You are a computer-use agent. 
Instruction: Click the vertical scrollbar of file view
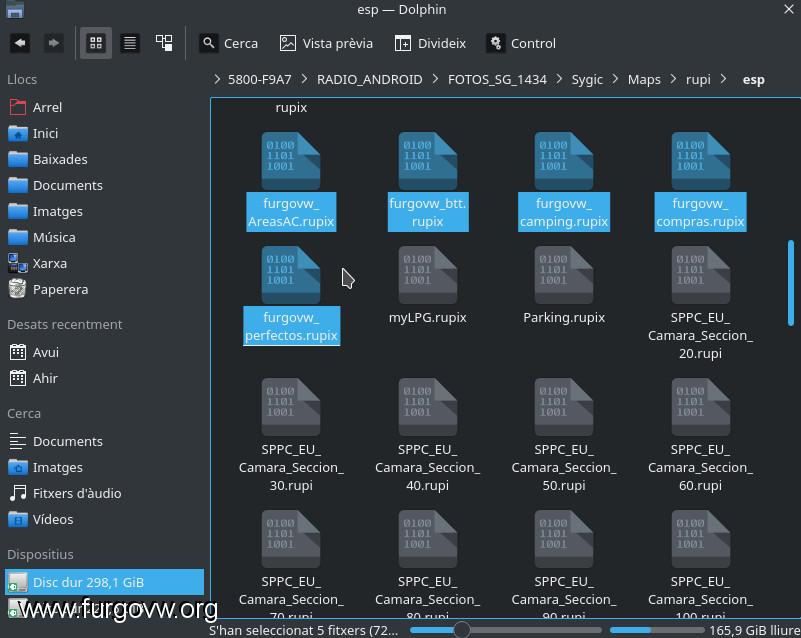[791, 283]
